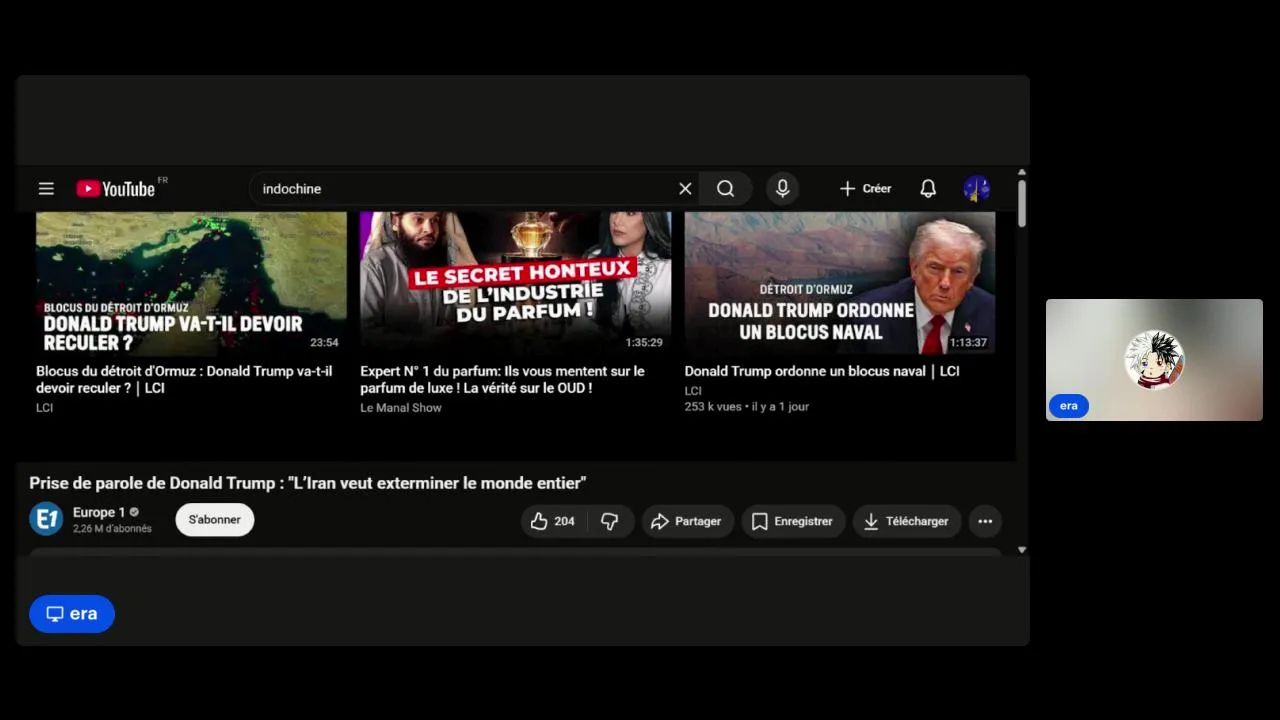This screenshot has width=1280, height=720.
Task: Run the search with the magnifier button
Action: pos(726,189)
